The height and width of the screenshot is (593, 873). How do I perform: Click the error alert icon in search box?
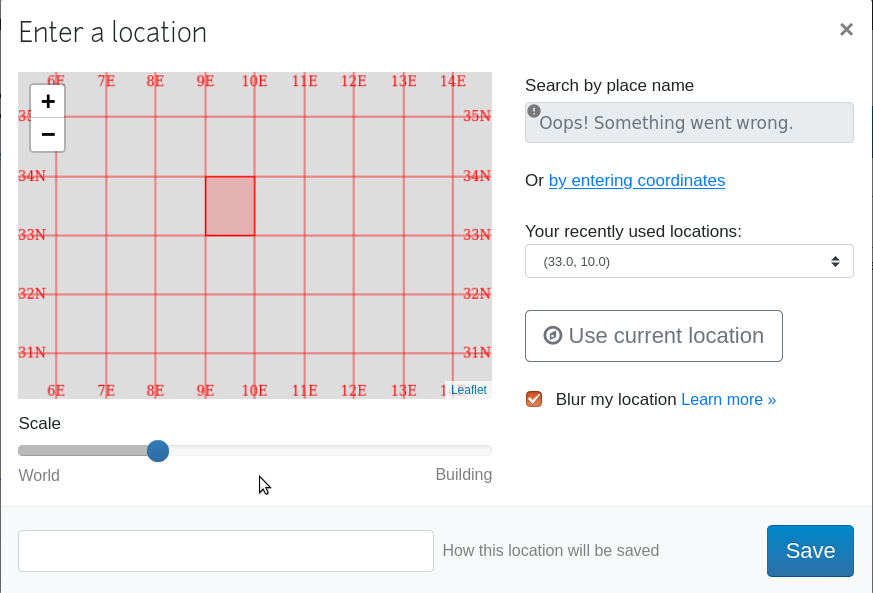click(x=533, y=111)
